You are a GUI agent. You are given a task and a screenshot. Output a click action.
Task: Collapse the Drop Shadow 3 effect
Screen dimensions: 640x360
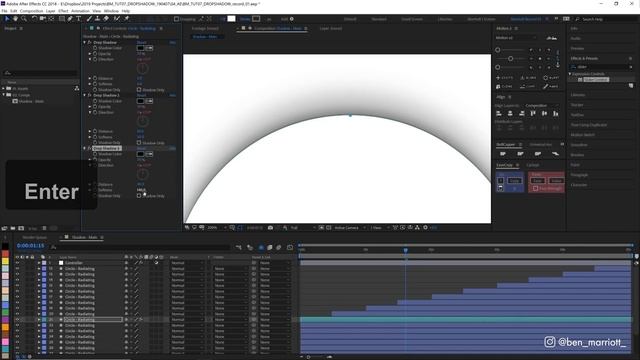85,149
